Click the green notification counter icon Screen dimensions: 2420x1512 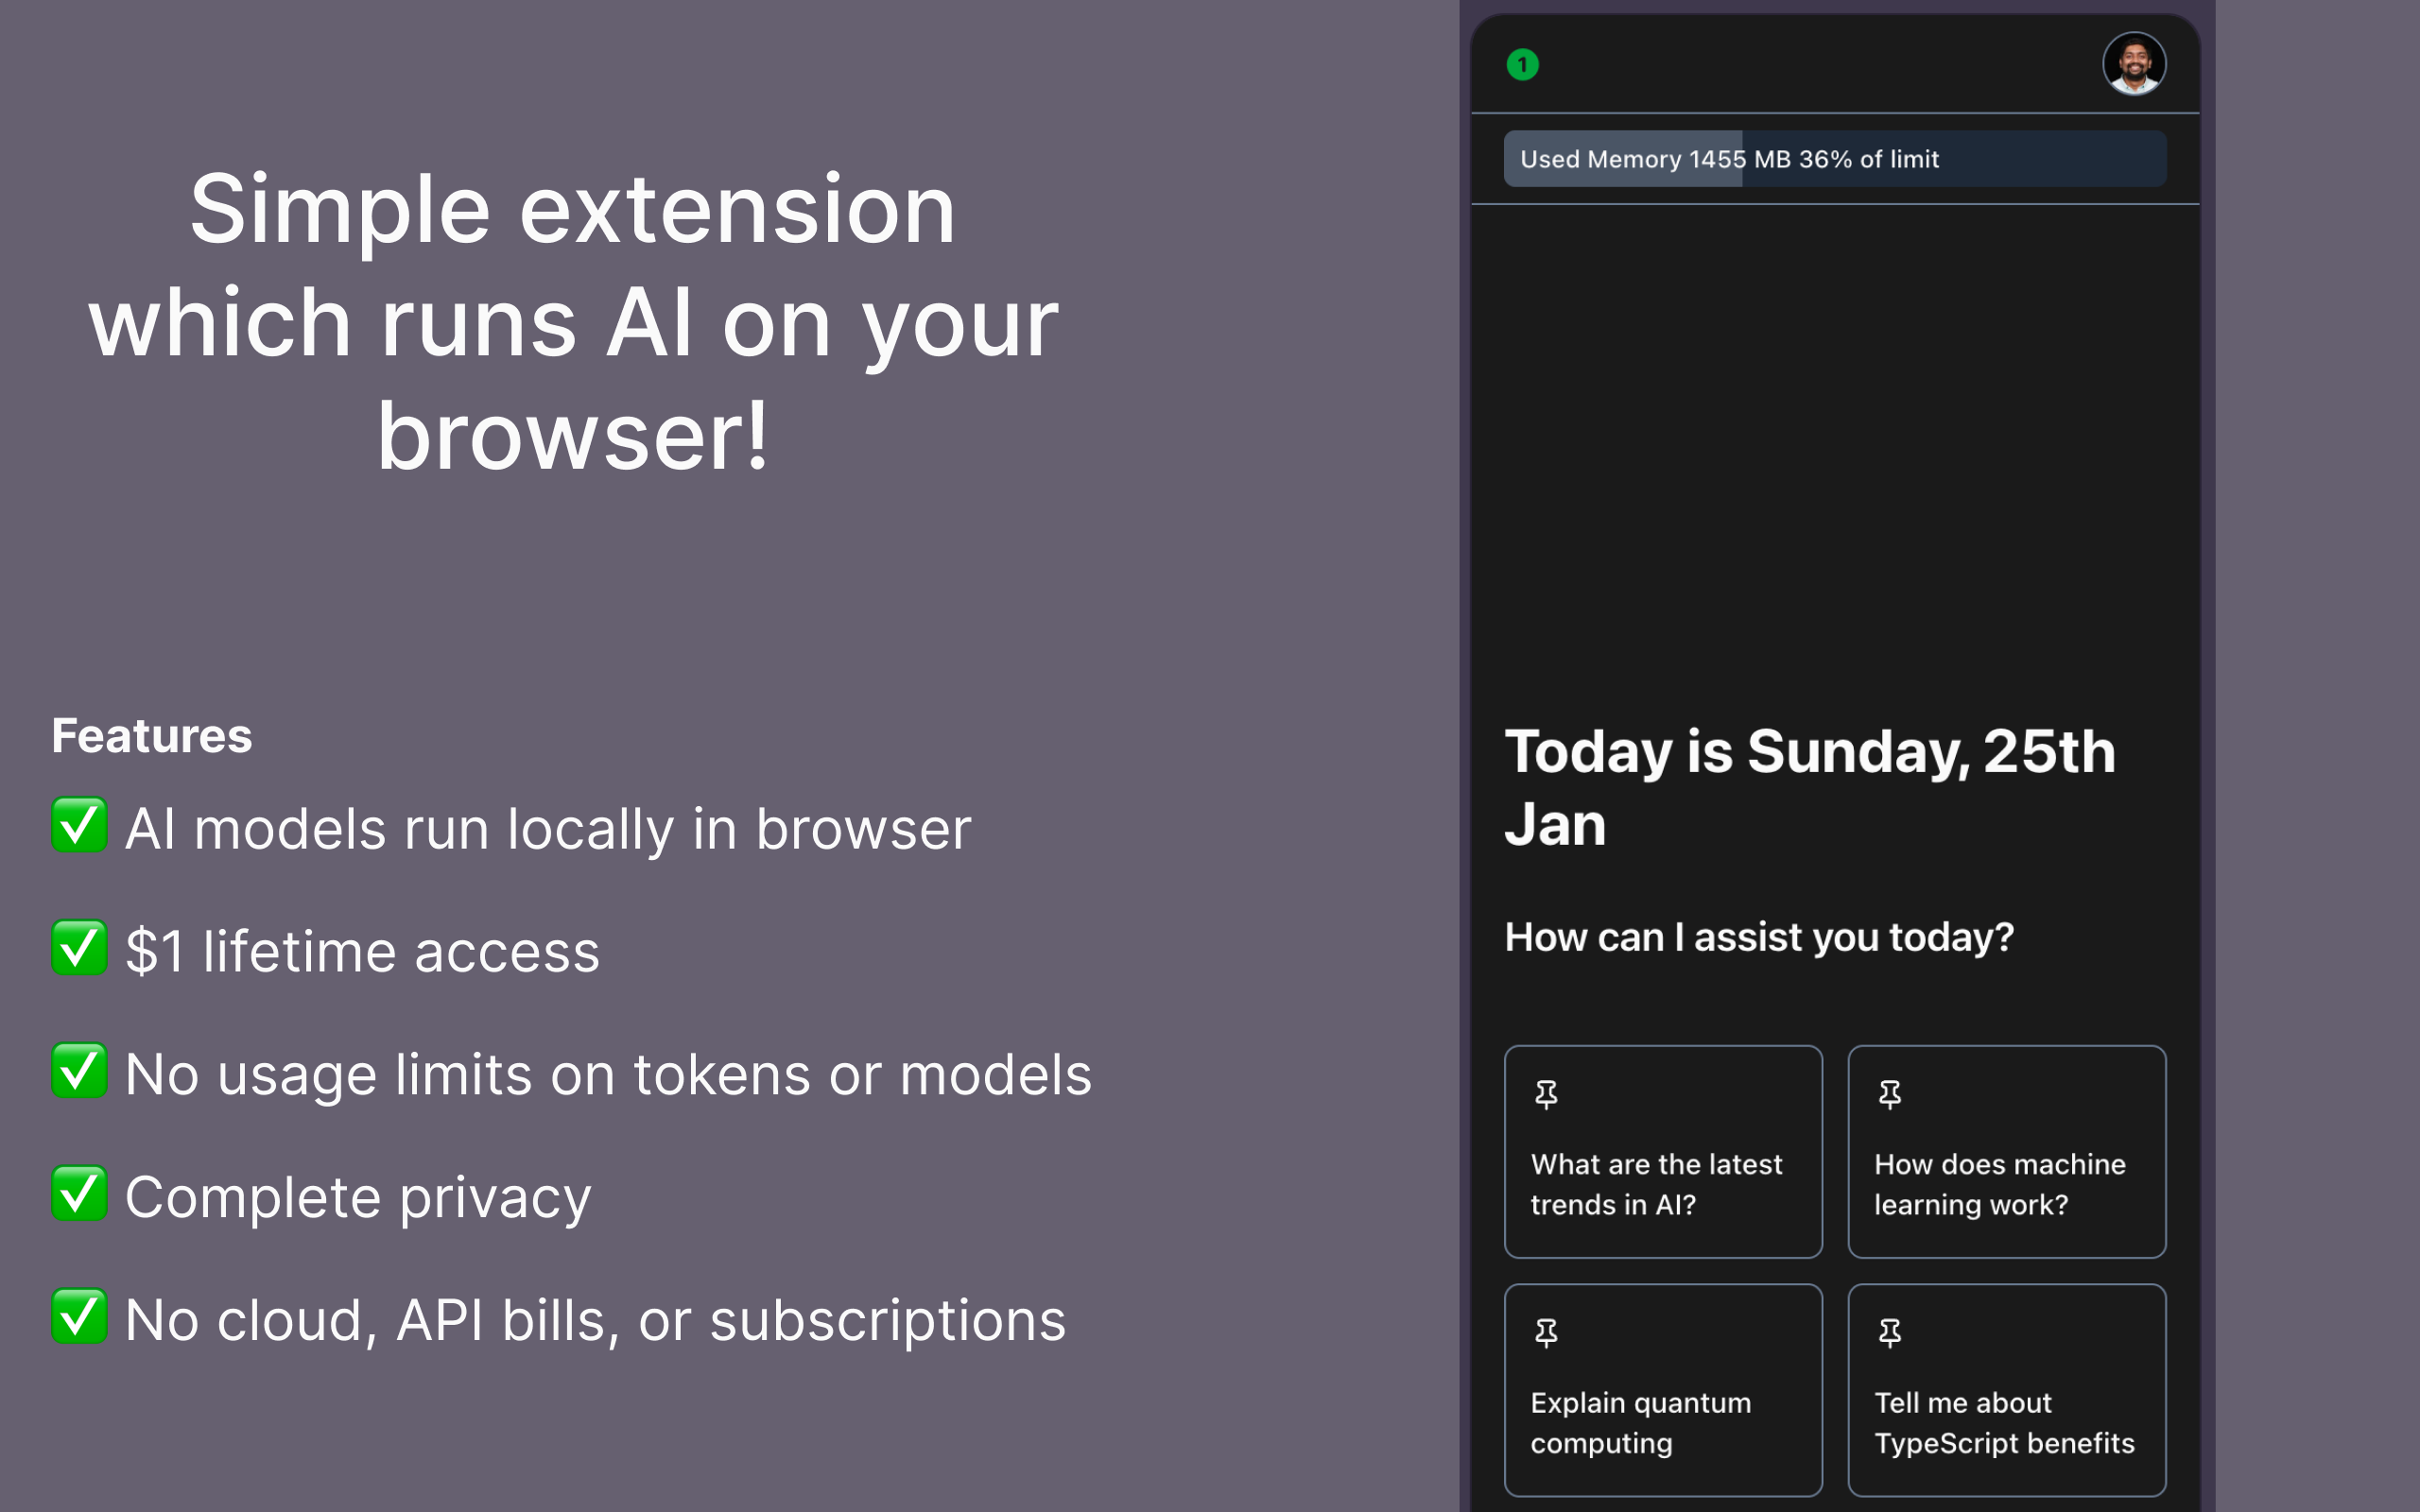pyautogui.click(x=1522, y=63)
